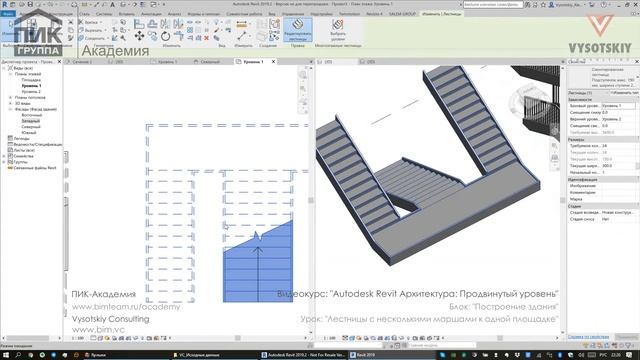Click the light bulb hide-in-view icon
640x360 pixels.
(x=216, y=22)
